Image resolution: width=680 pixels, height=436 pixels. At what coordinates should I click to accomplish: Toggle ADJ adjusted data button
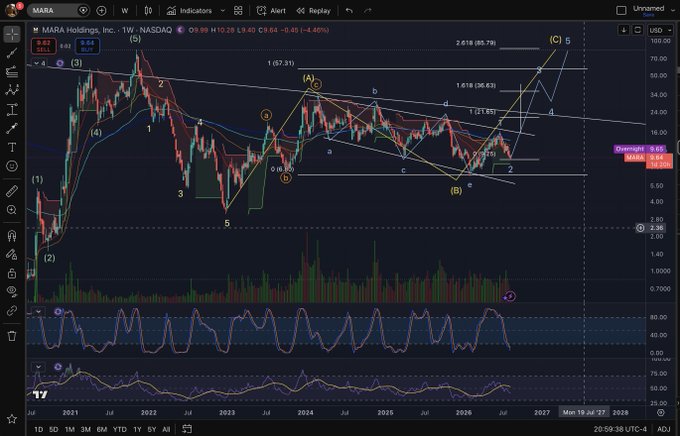(664, 429)
